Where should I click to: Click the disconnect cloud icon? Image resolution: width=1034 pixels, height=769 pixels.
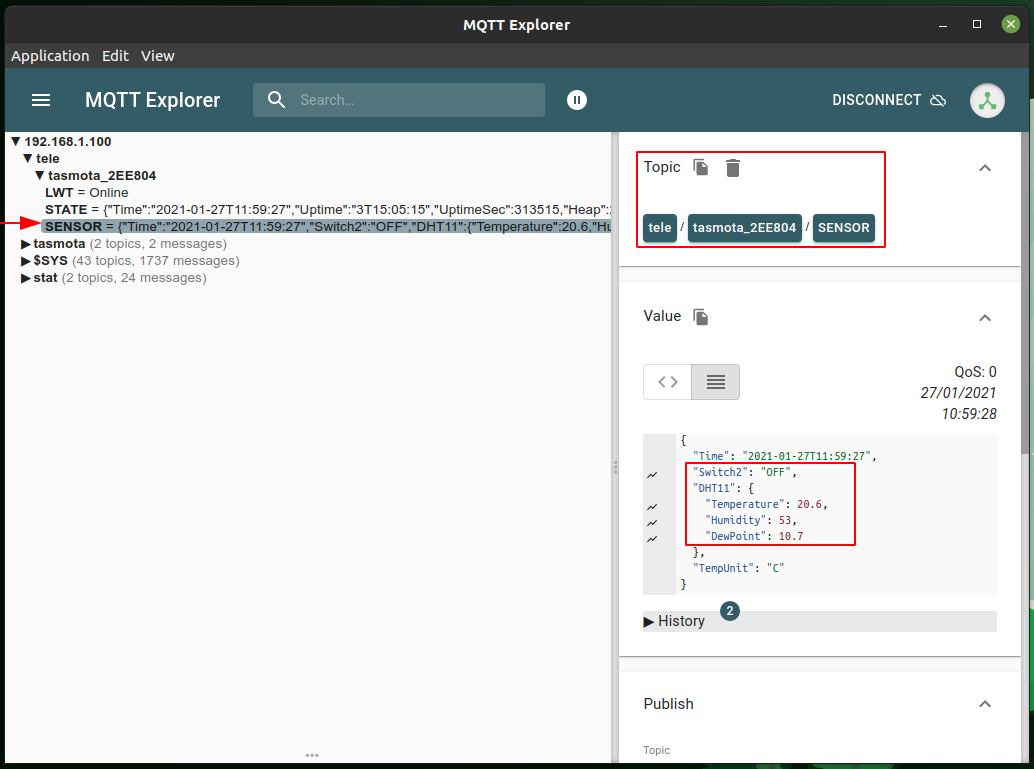(x=938, y=100)
